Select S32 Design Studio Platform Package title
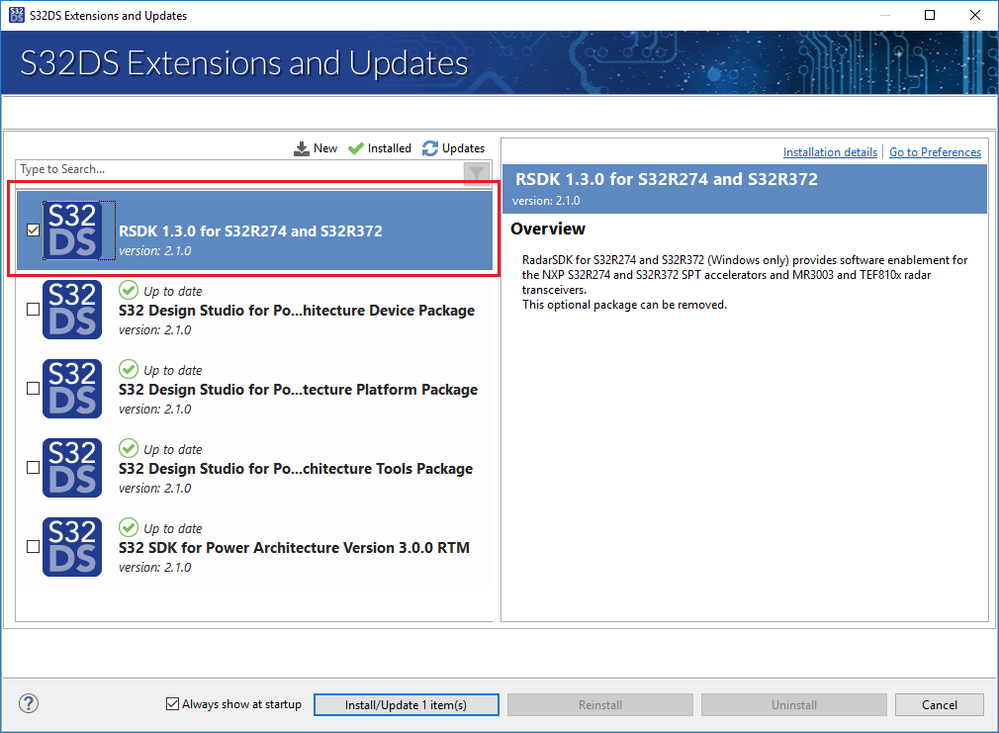 (298, 389)
